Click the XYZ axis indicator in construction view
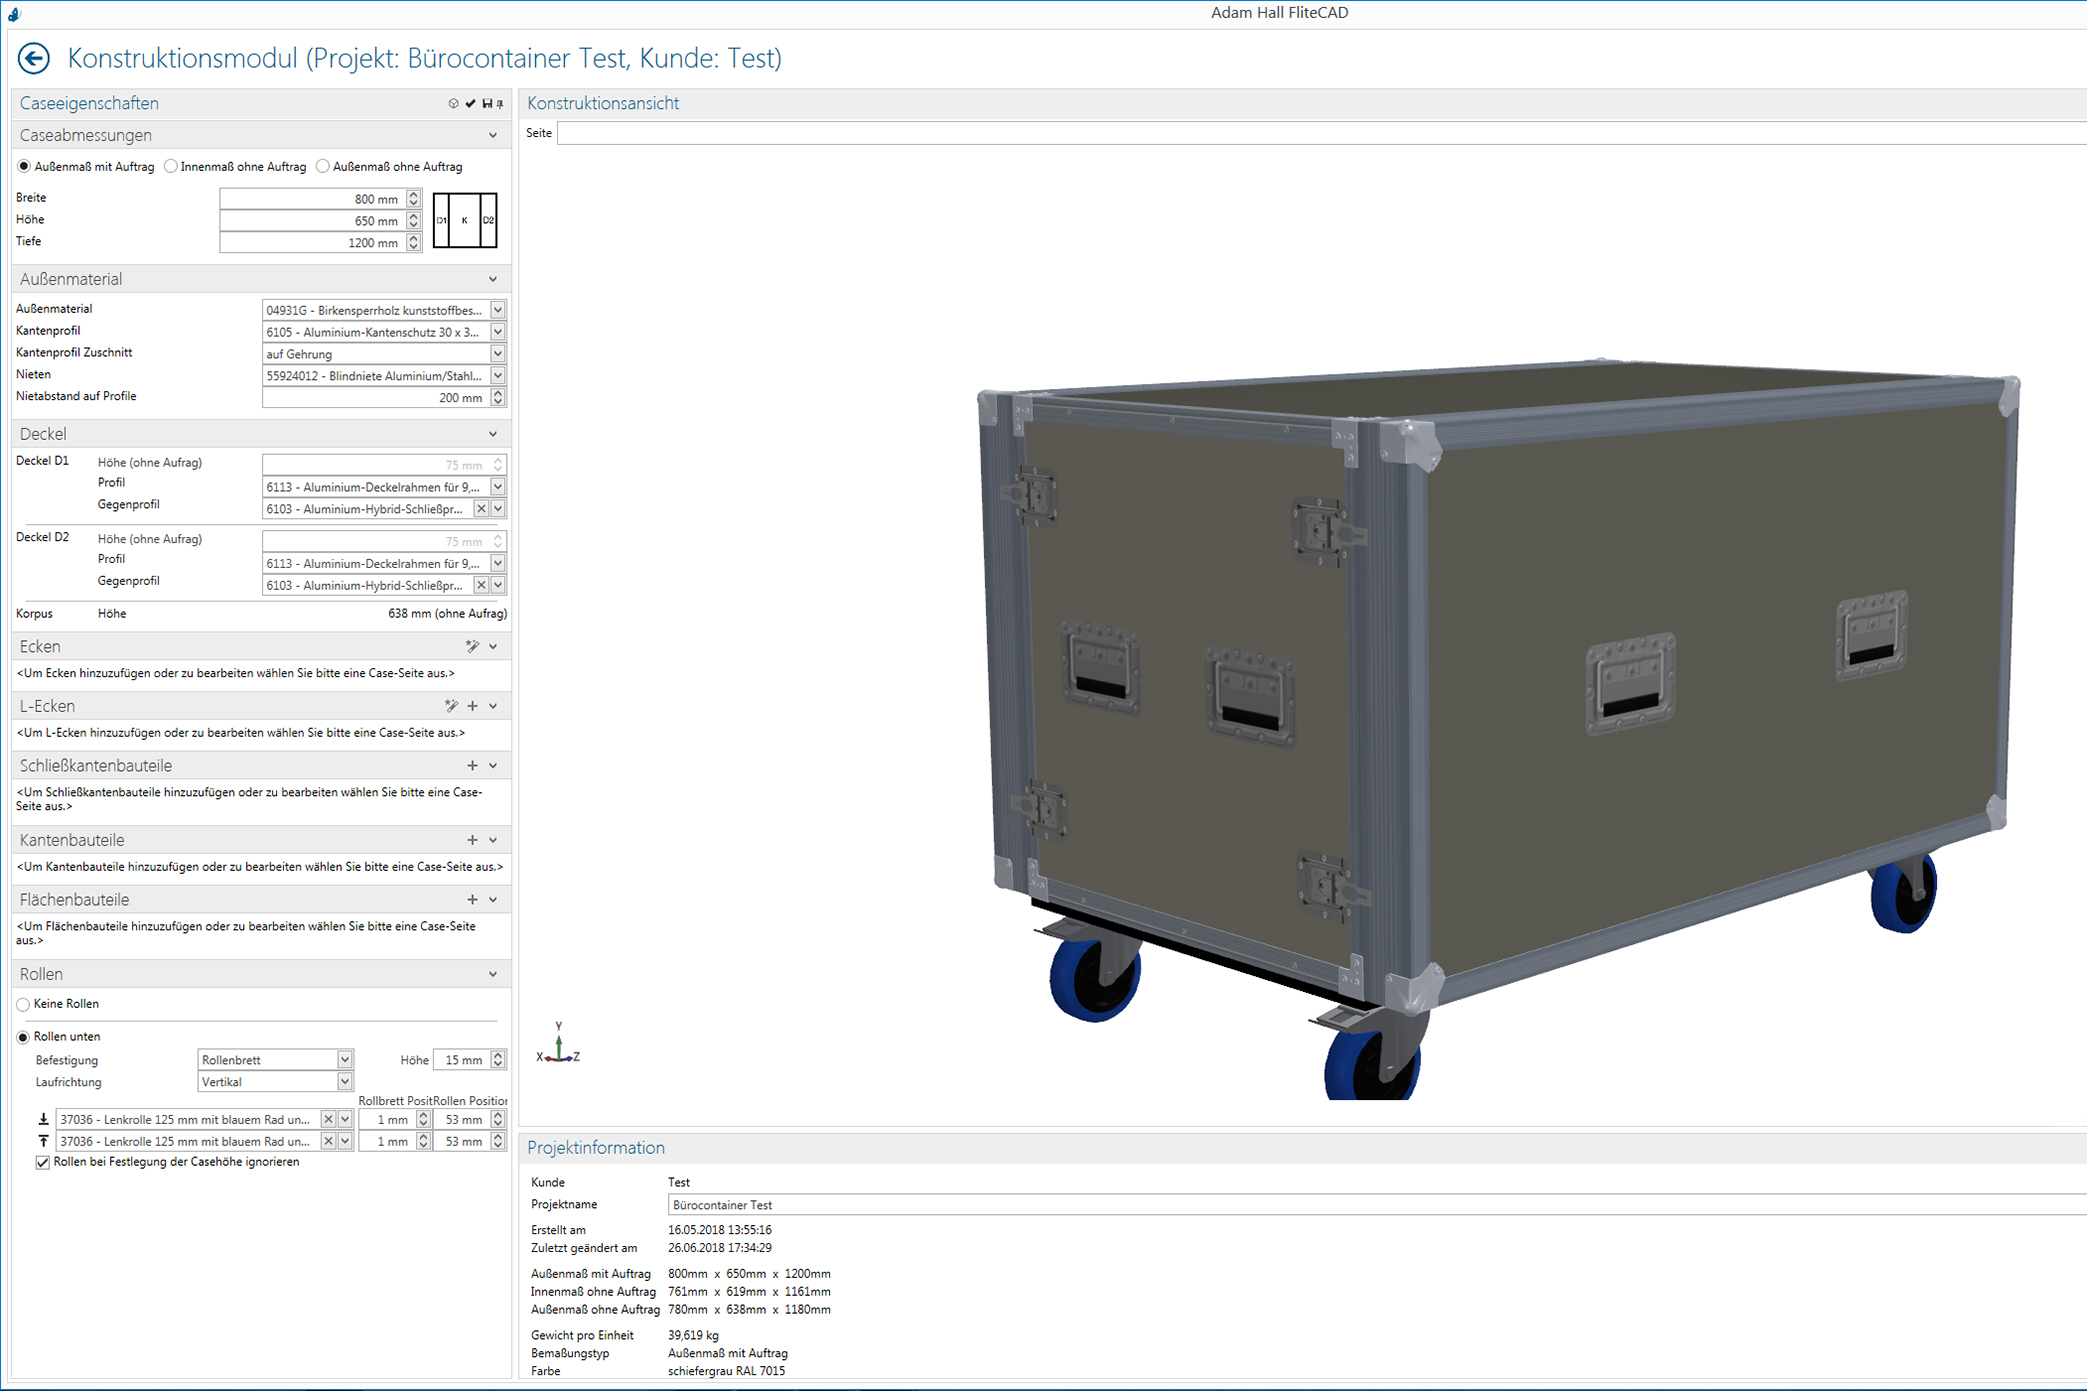Screen dimensions: 2087x1391 tap(558, 1044)
